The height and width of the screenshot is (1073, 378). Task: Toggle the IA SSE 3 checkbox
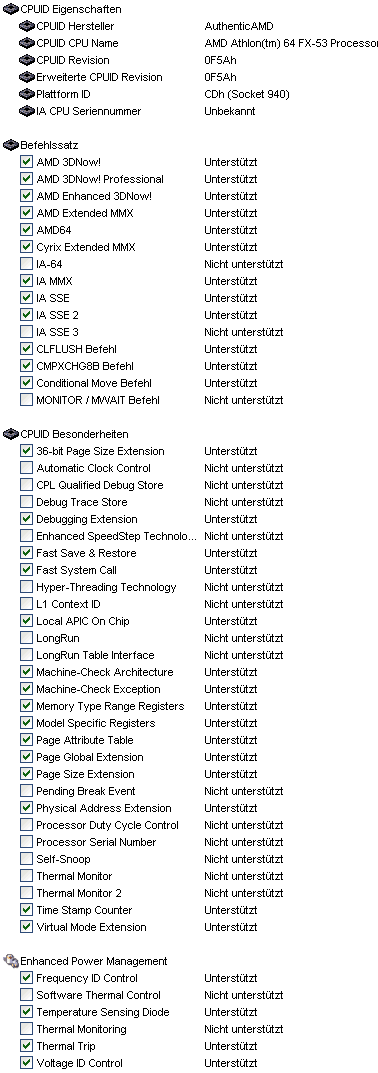[26, 332]
